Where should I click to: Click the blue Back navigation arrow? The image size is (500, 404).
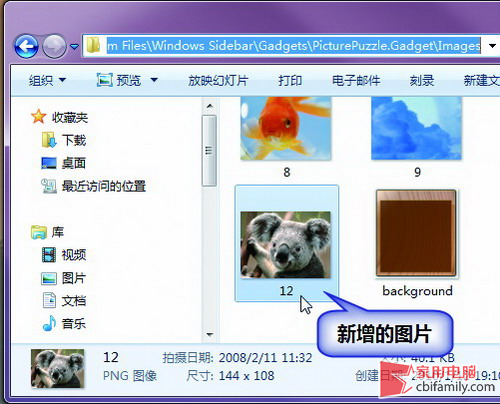click(x=26, y=46)
